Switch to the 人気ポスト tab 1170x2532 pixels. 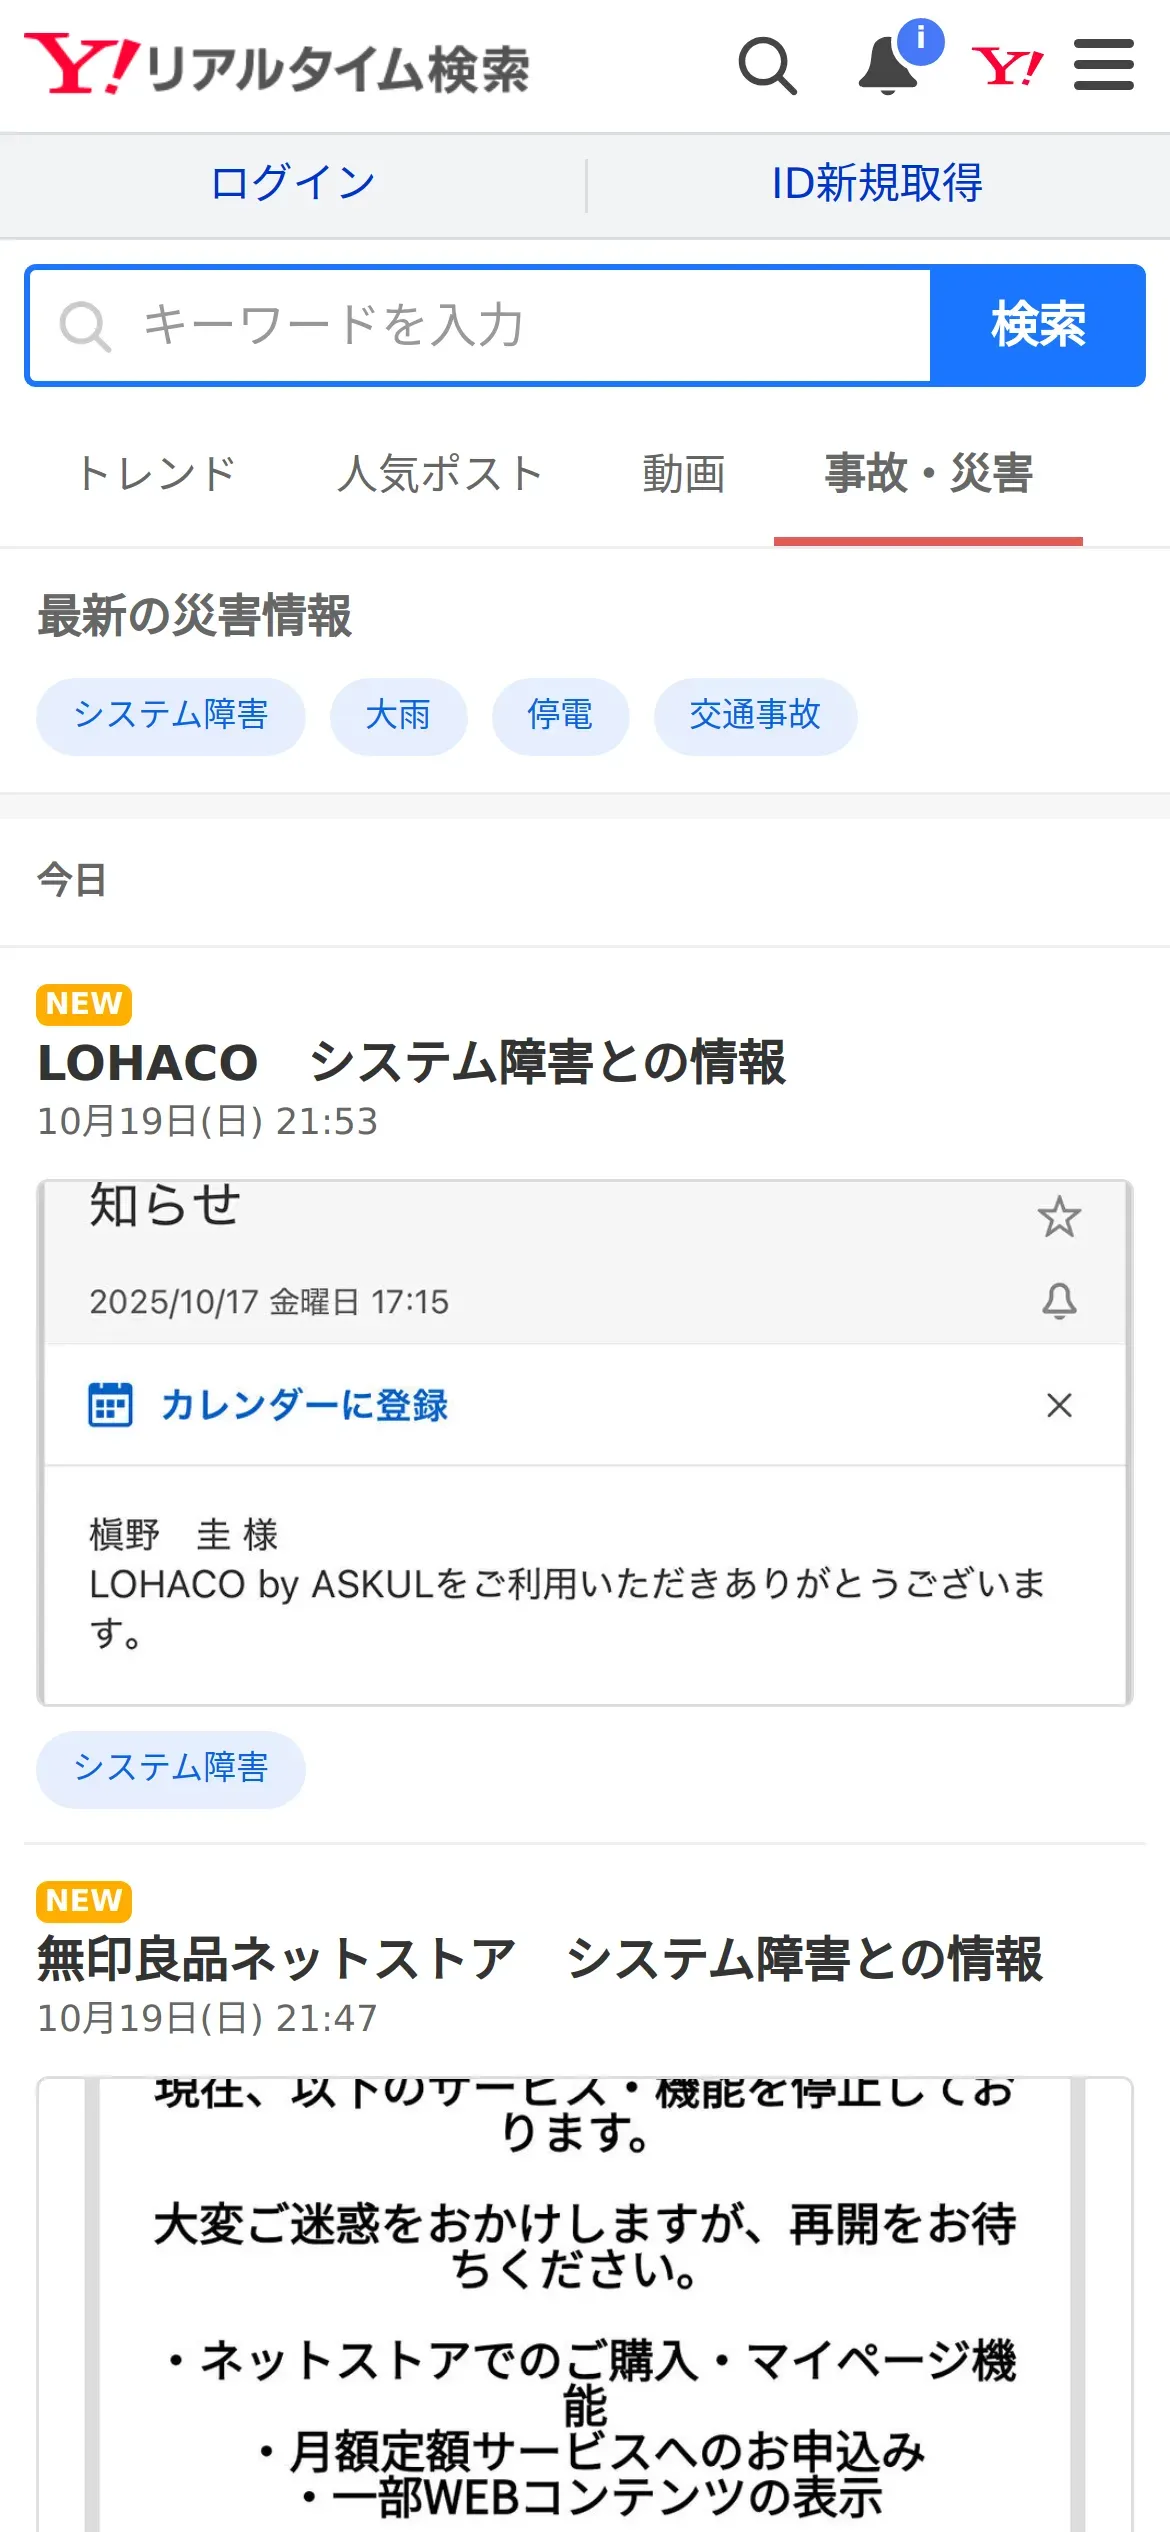pyautogui.click(x=440, y=473)
